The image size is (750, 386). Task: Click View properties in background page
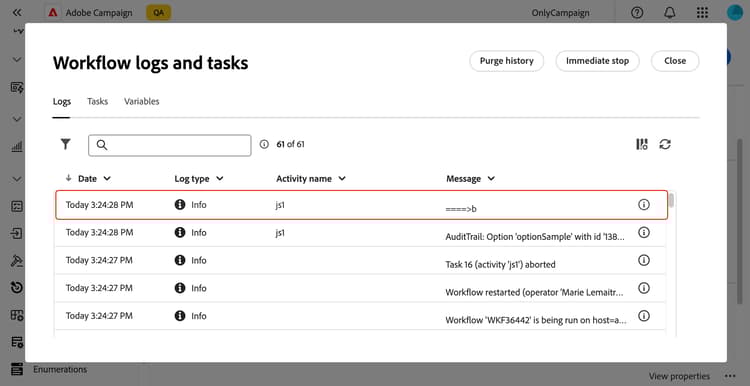[679, 376]
